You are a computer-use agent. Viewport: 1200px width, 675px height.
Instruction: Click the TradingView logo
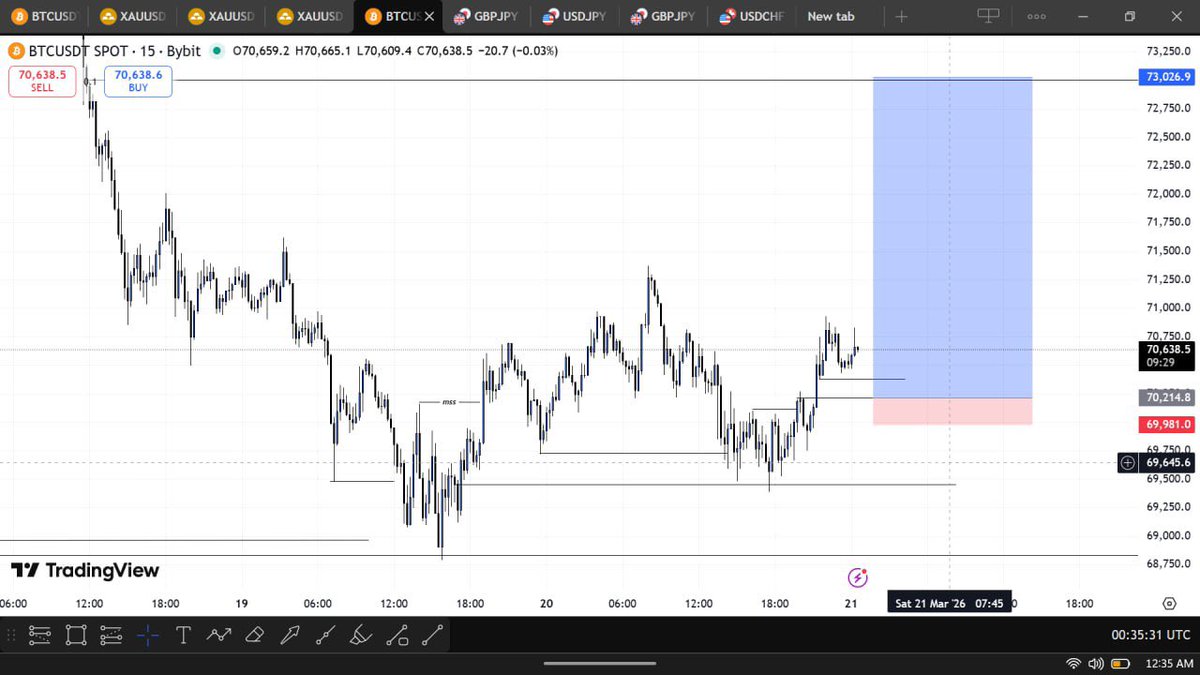[85, 570]
